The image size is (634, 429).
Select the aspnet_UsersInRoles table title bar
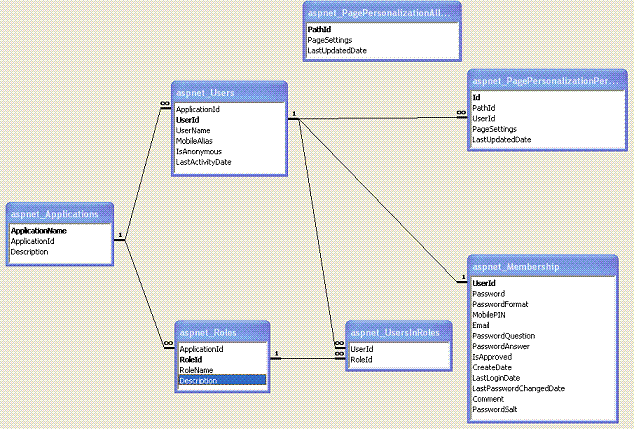point(399,332)
